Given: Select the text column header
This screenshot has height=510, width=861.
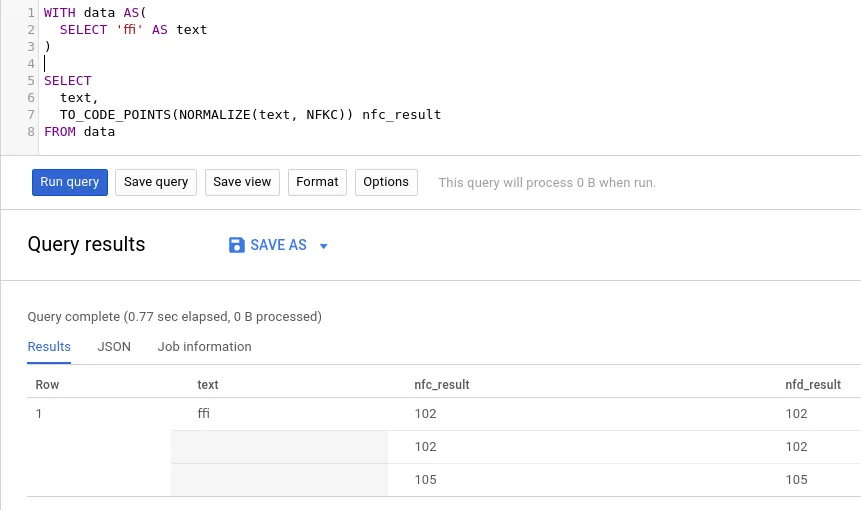Looking at the screenshot, I should coord(208,385).
